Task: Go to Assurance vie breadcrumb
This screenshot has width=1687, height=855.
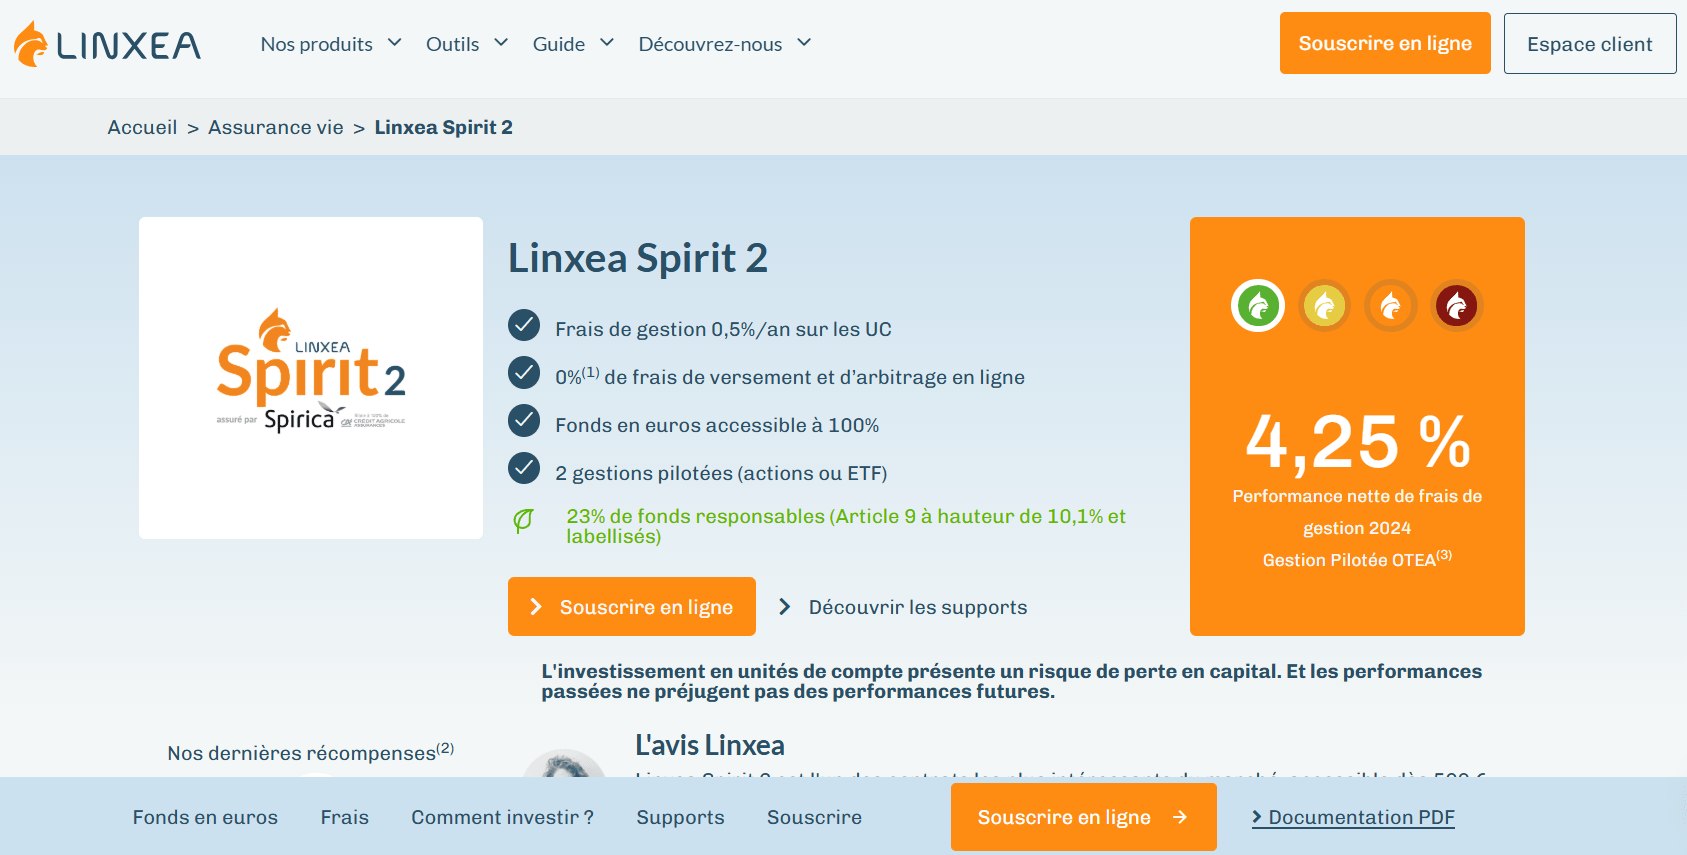Action: pos(276,127)
